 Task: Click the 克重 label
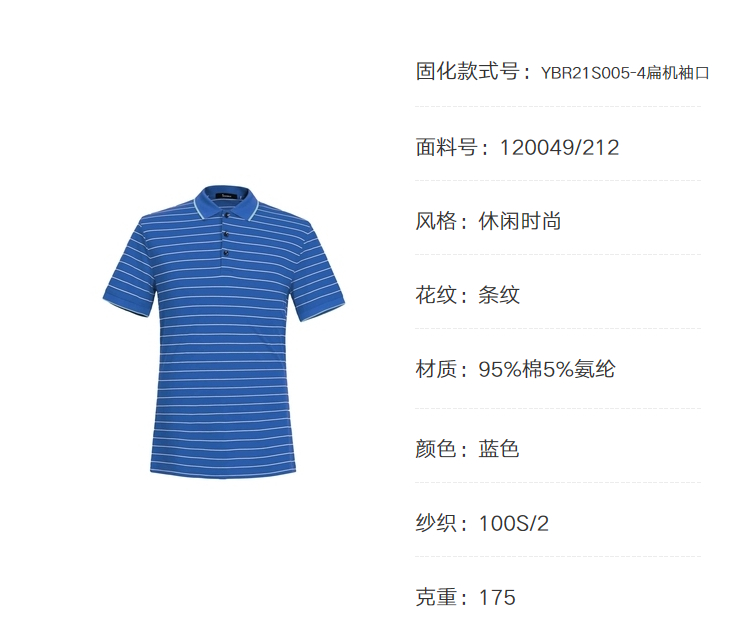(x=436, y=597)
